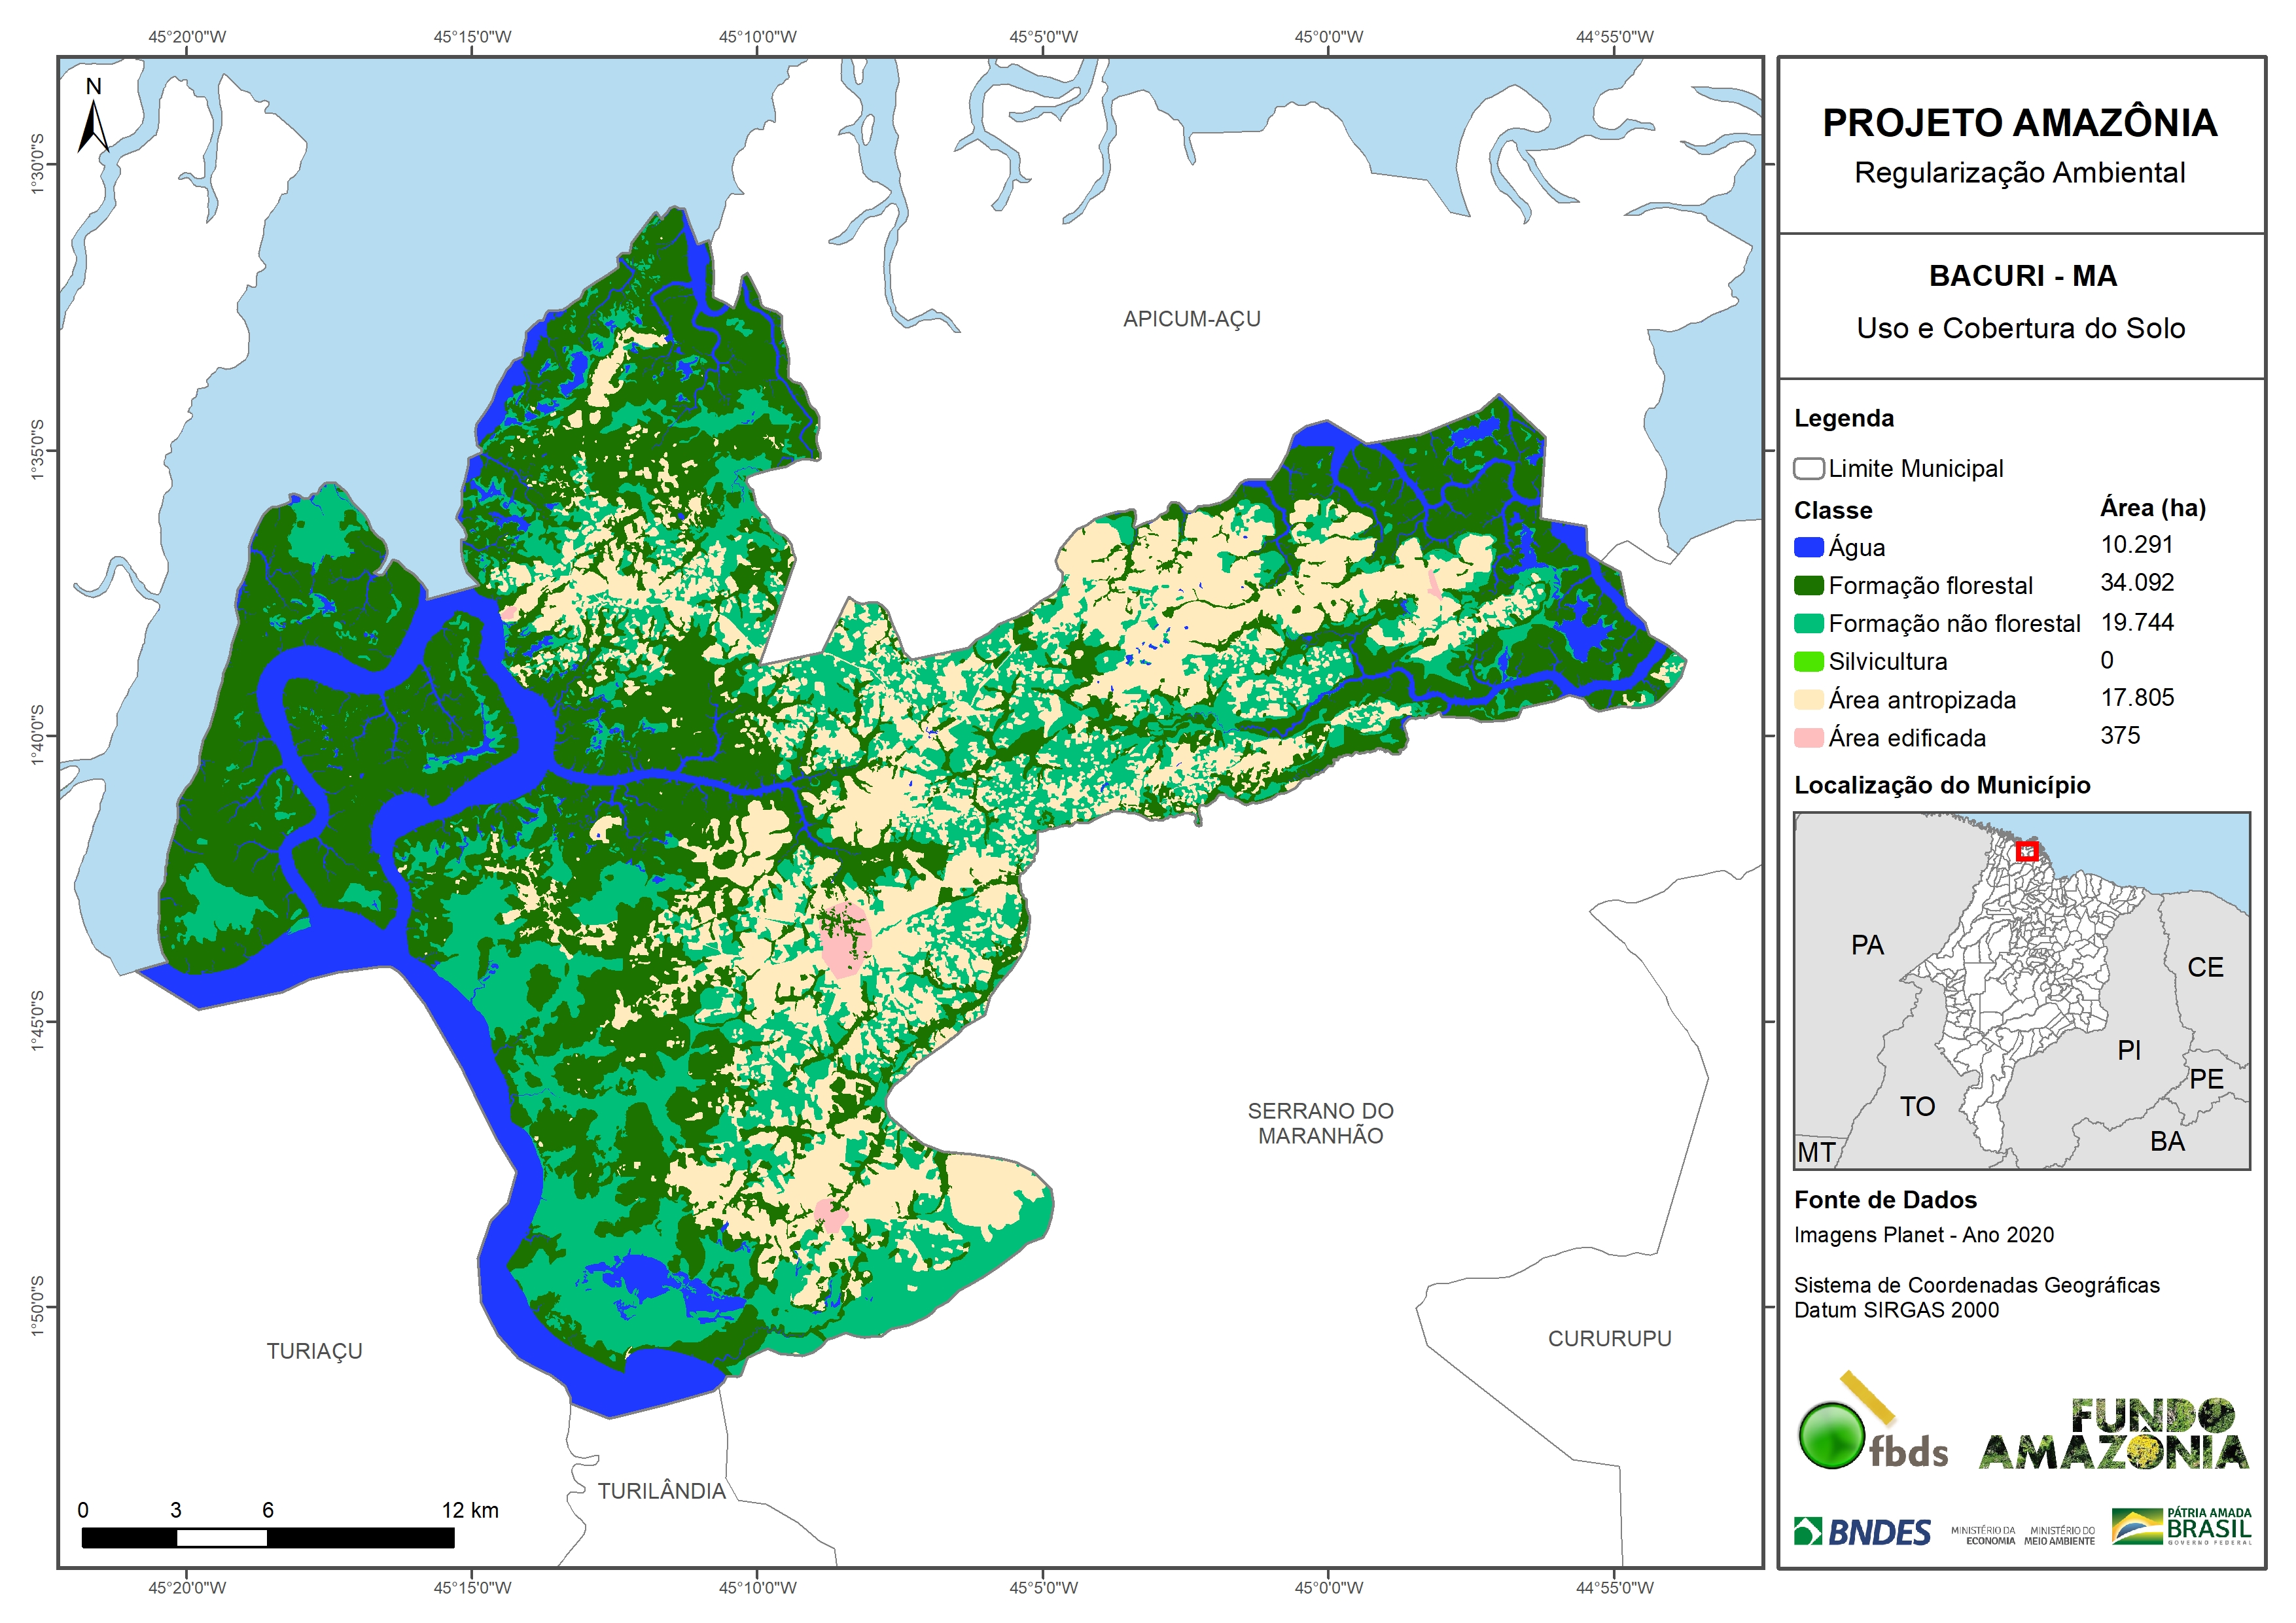
Task: Click the blue Água legend swatch
Action: [x=1808, y=547]
